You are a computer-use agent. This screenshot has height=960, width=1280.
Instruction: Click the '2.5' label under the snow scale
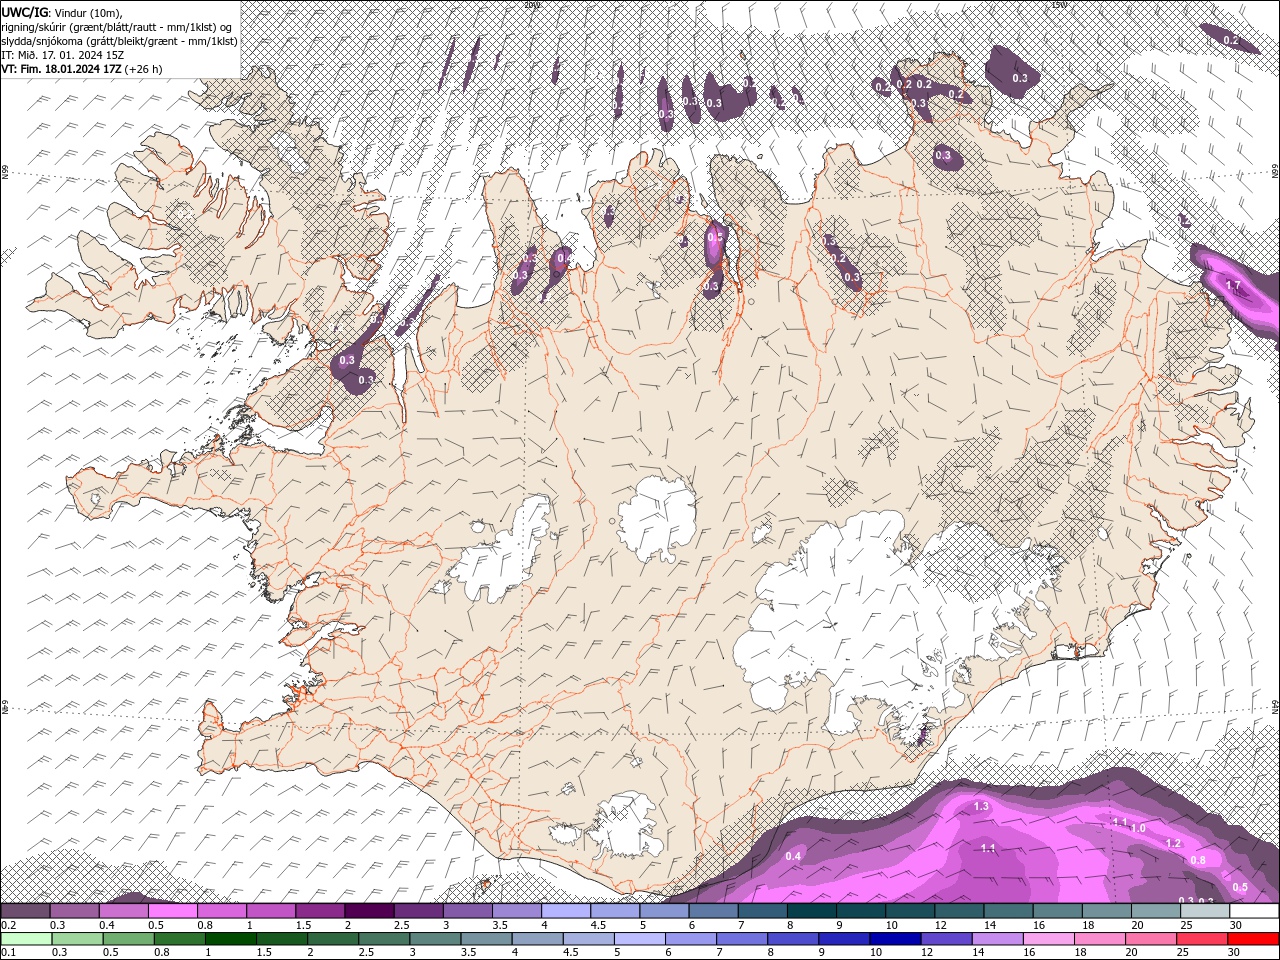pyautogui.click(x=402, y=925)
